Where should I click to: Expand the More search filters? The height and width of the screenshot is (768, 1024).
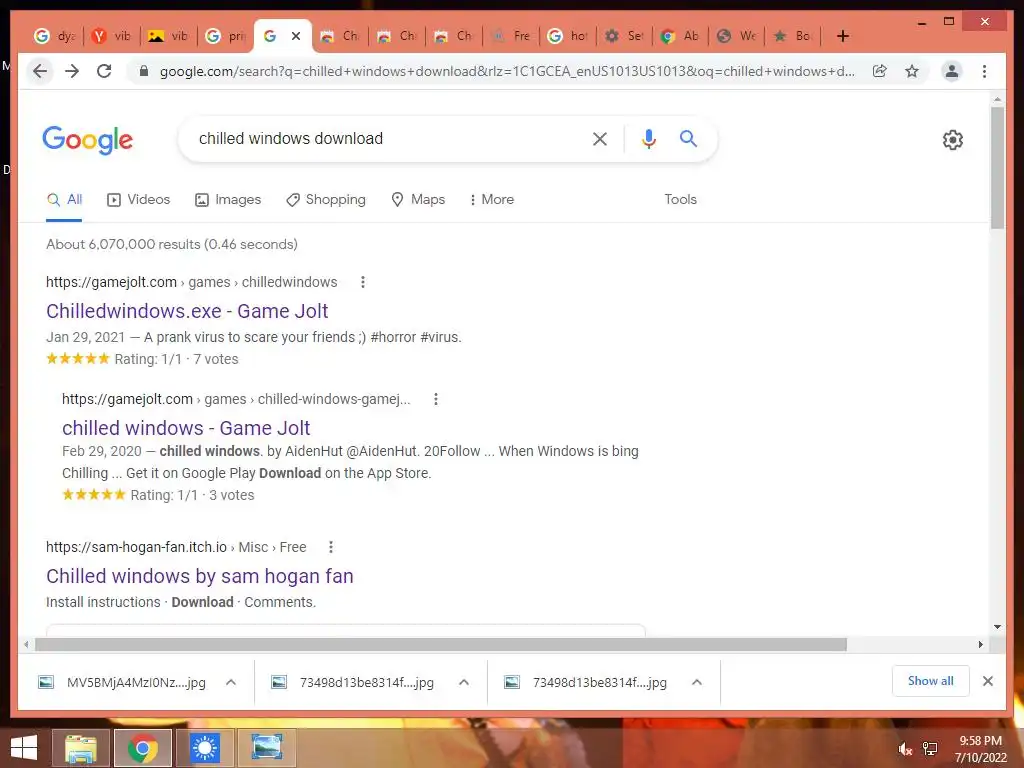(x=491, y=199)
